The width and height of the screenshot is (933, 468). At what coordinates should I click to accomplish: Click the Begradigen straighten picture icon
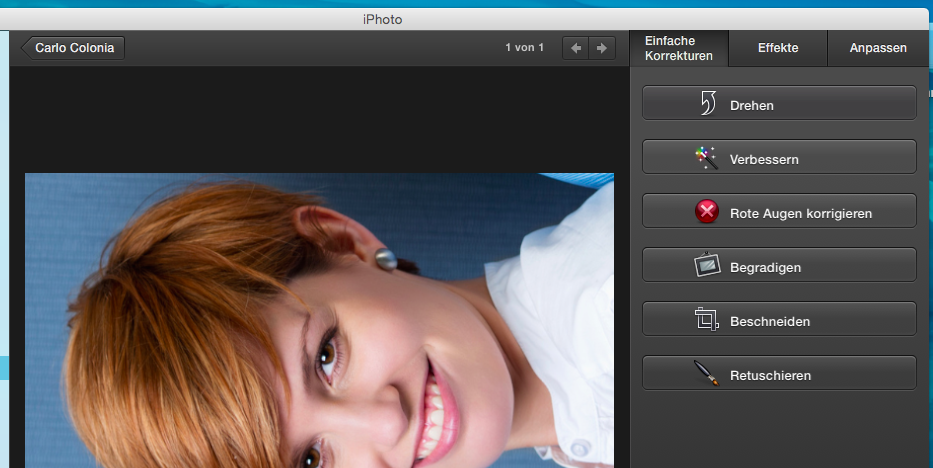tap(707, 265)
